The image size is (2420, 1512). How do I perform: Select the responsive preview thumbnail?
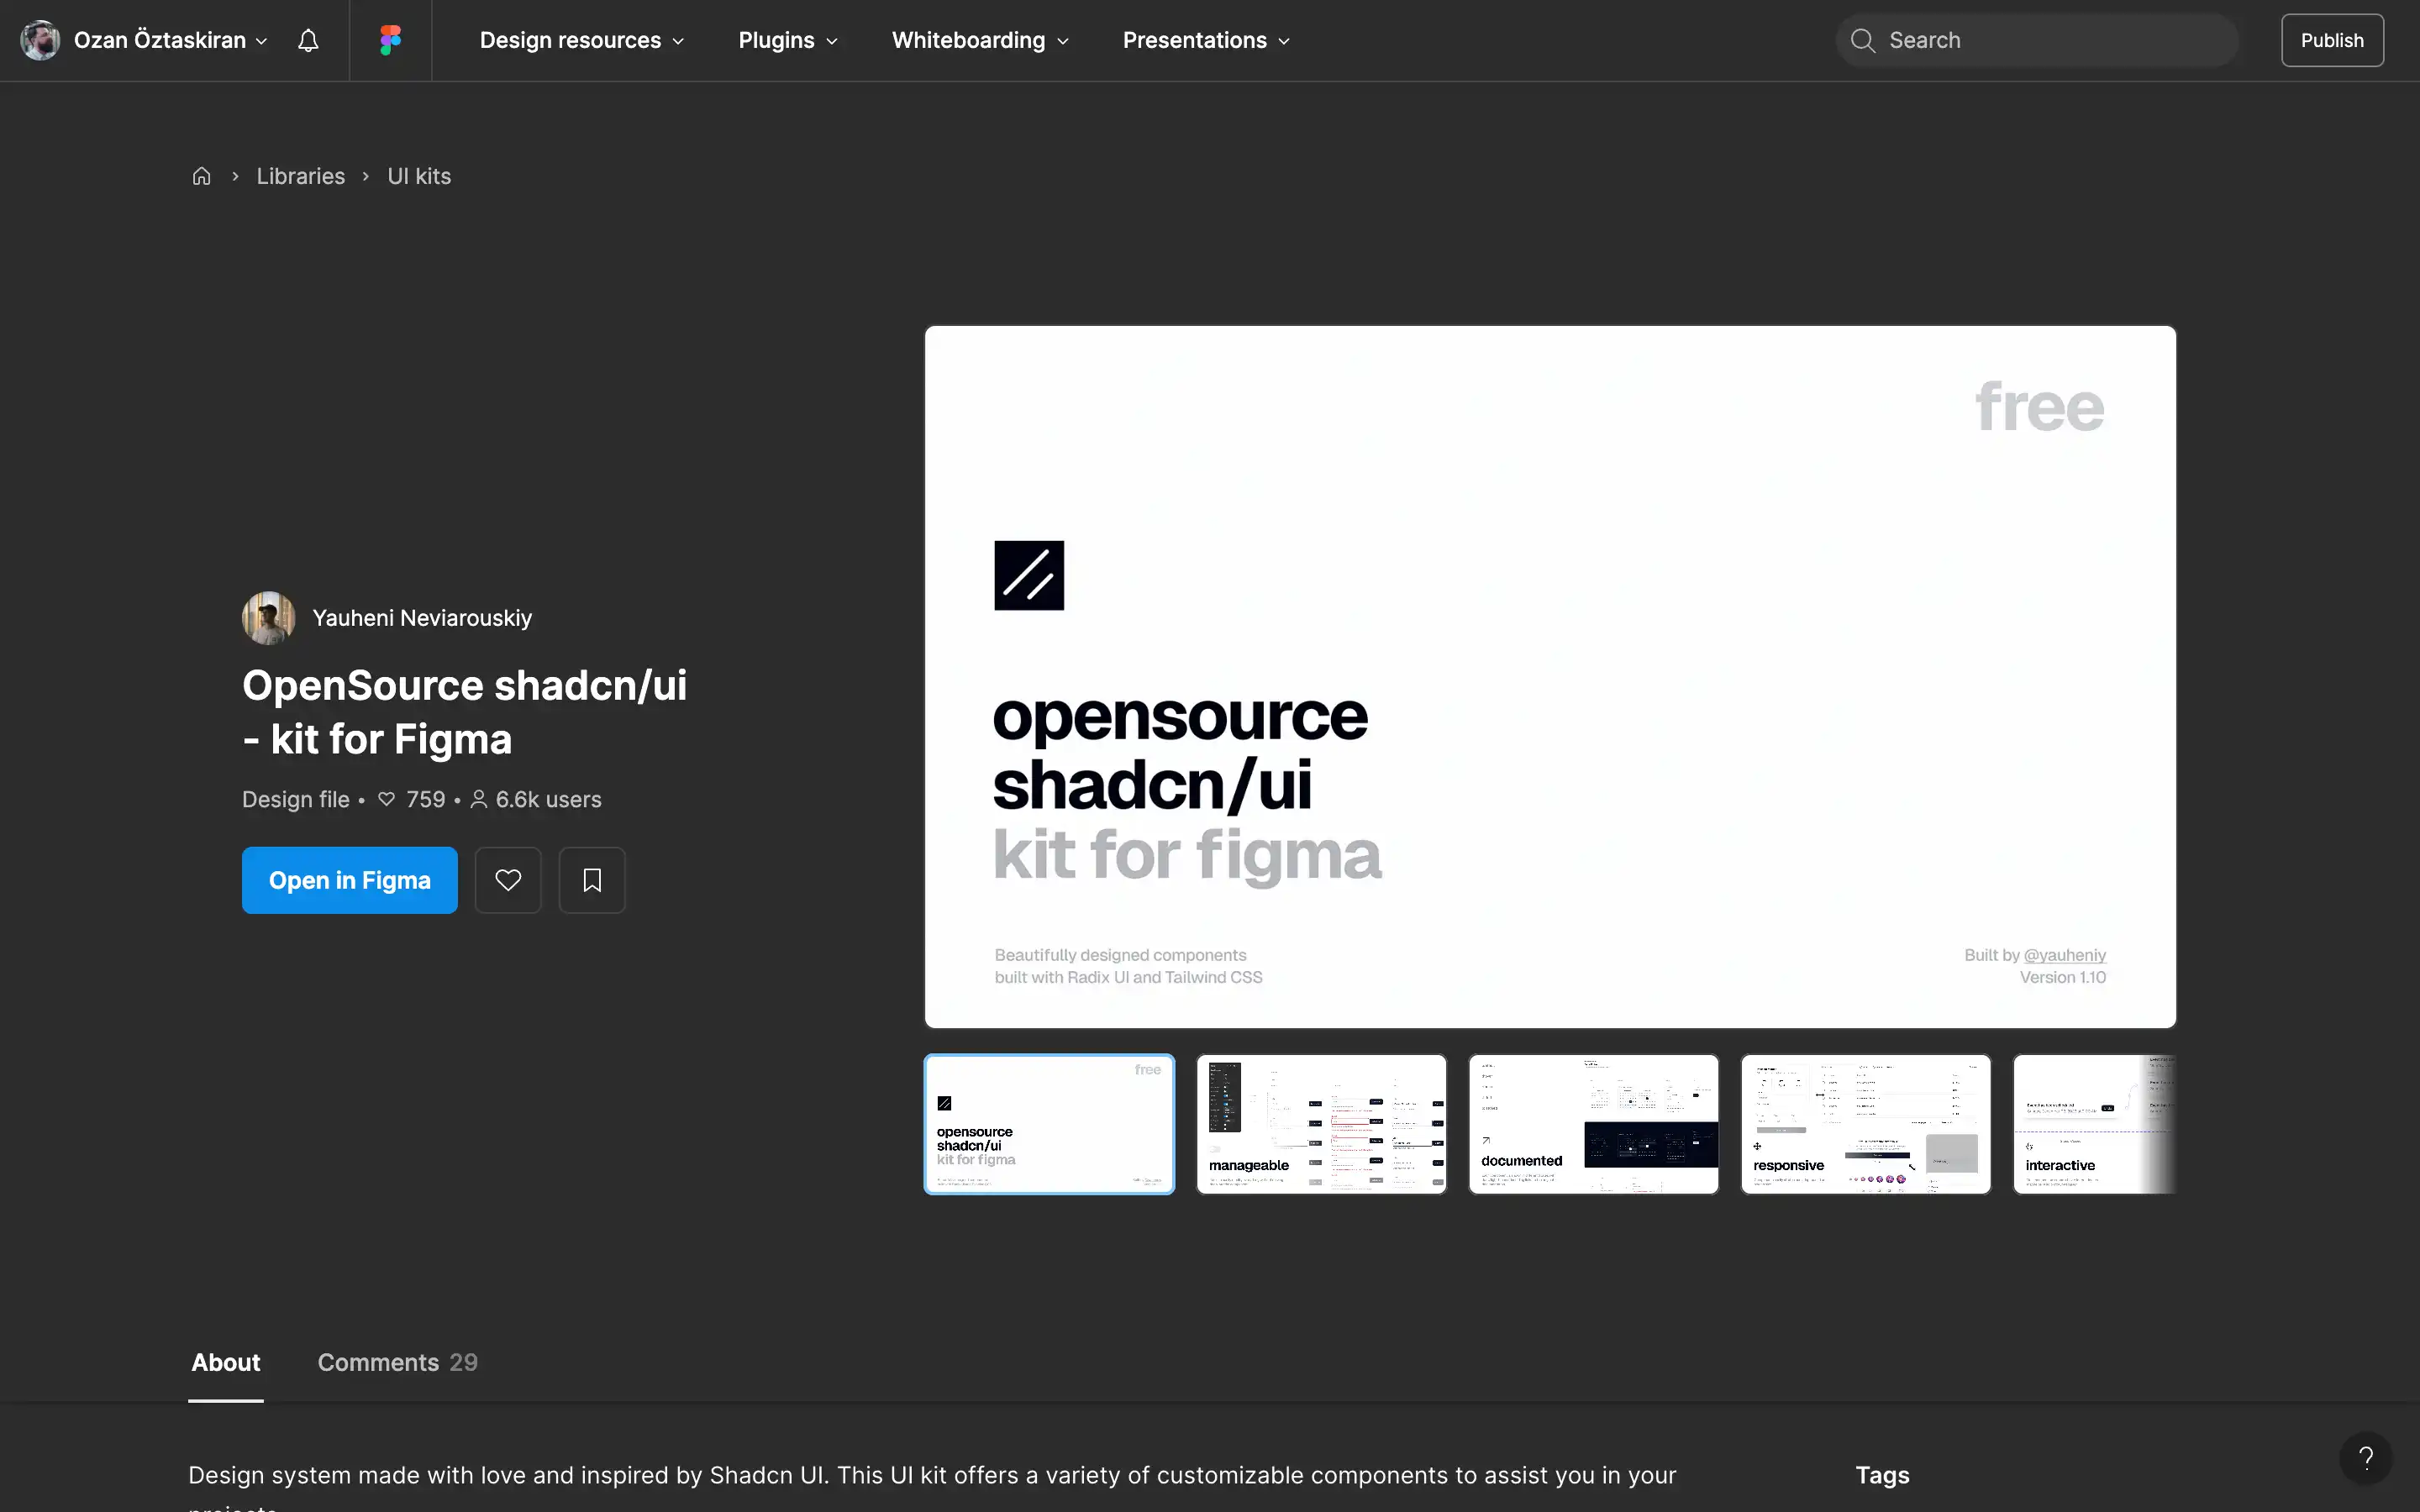1865,1124
